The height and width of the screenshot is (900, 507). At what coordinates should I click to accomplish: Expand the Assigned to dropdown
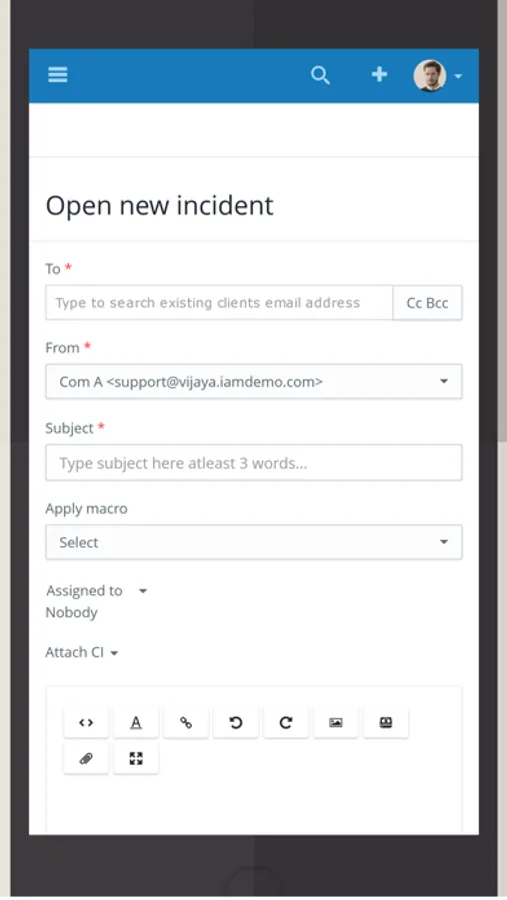click(x=143, y=591)
